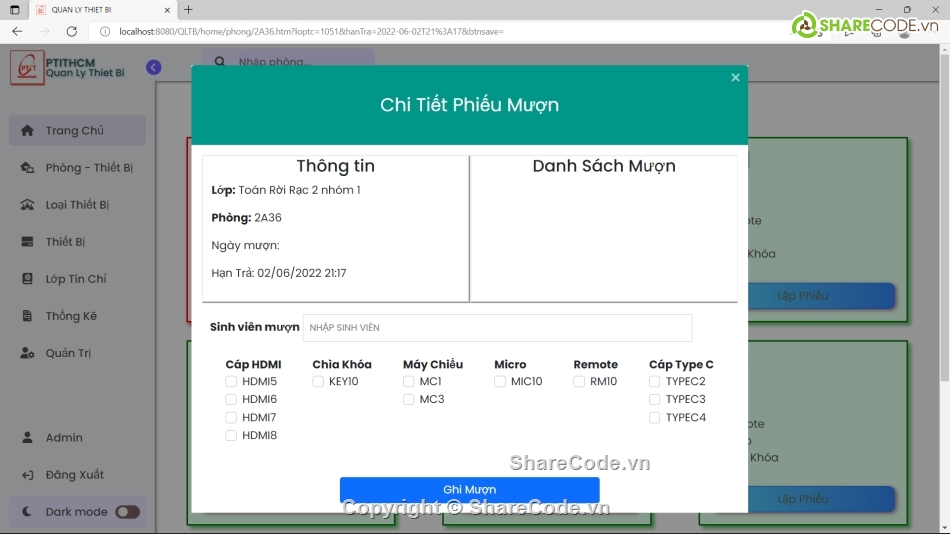Go to Lớp Tín Chỉ page
The width and height of the screenshot is (950, 534).
click(75, 279)
